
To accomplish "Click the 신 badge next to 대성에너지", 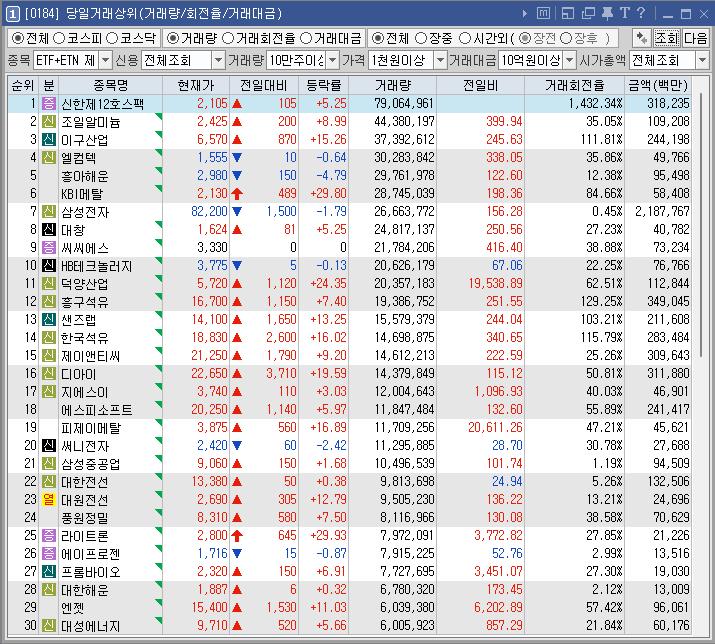I will (x=49, y=625).
